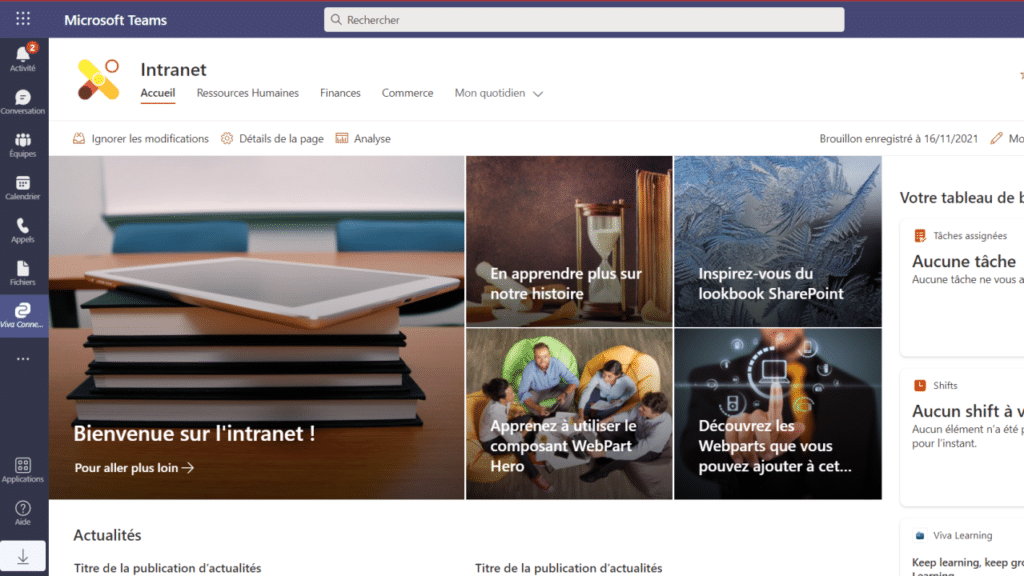Click the Shifts card icon
Viewport: 1024px width, 576px height.
click(920, 385)
